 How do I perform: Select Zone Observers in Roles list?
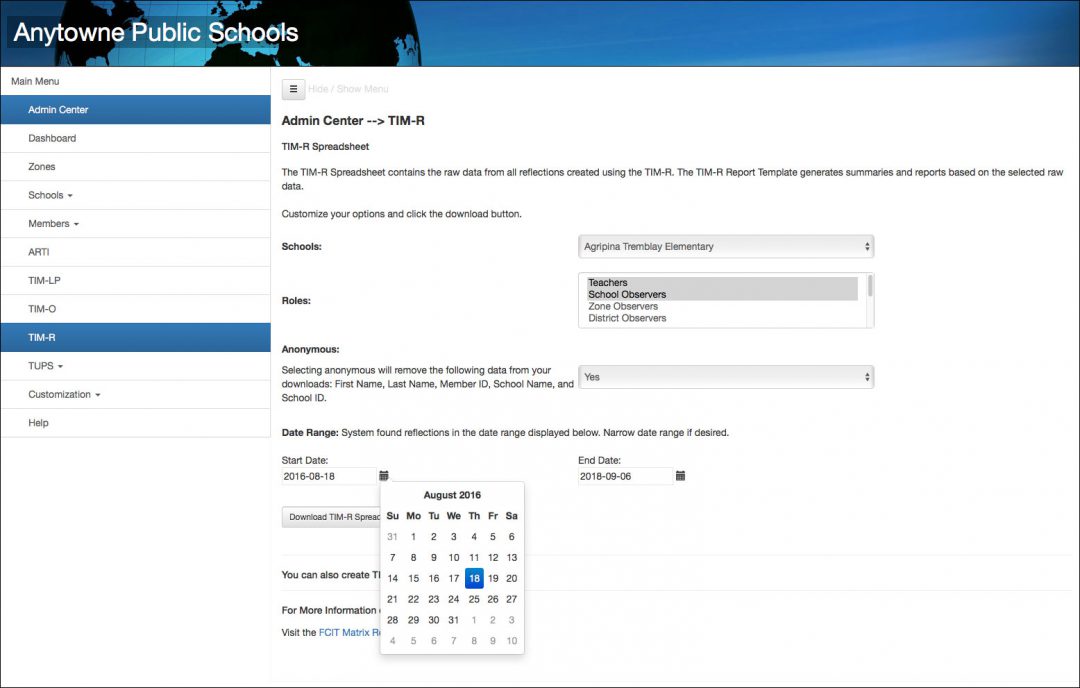622,306
